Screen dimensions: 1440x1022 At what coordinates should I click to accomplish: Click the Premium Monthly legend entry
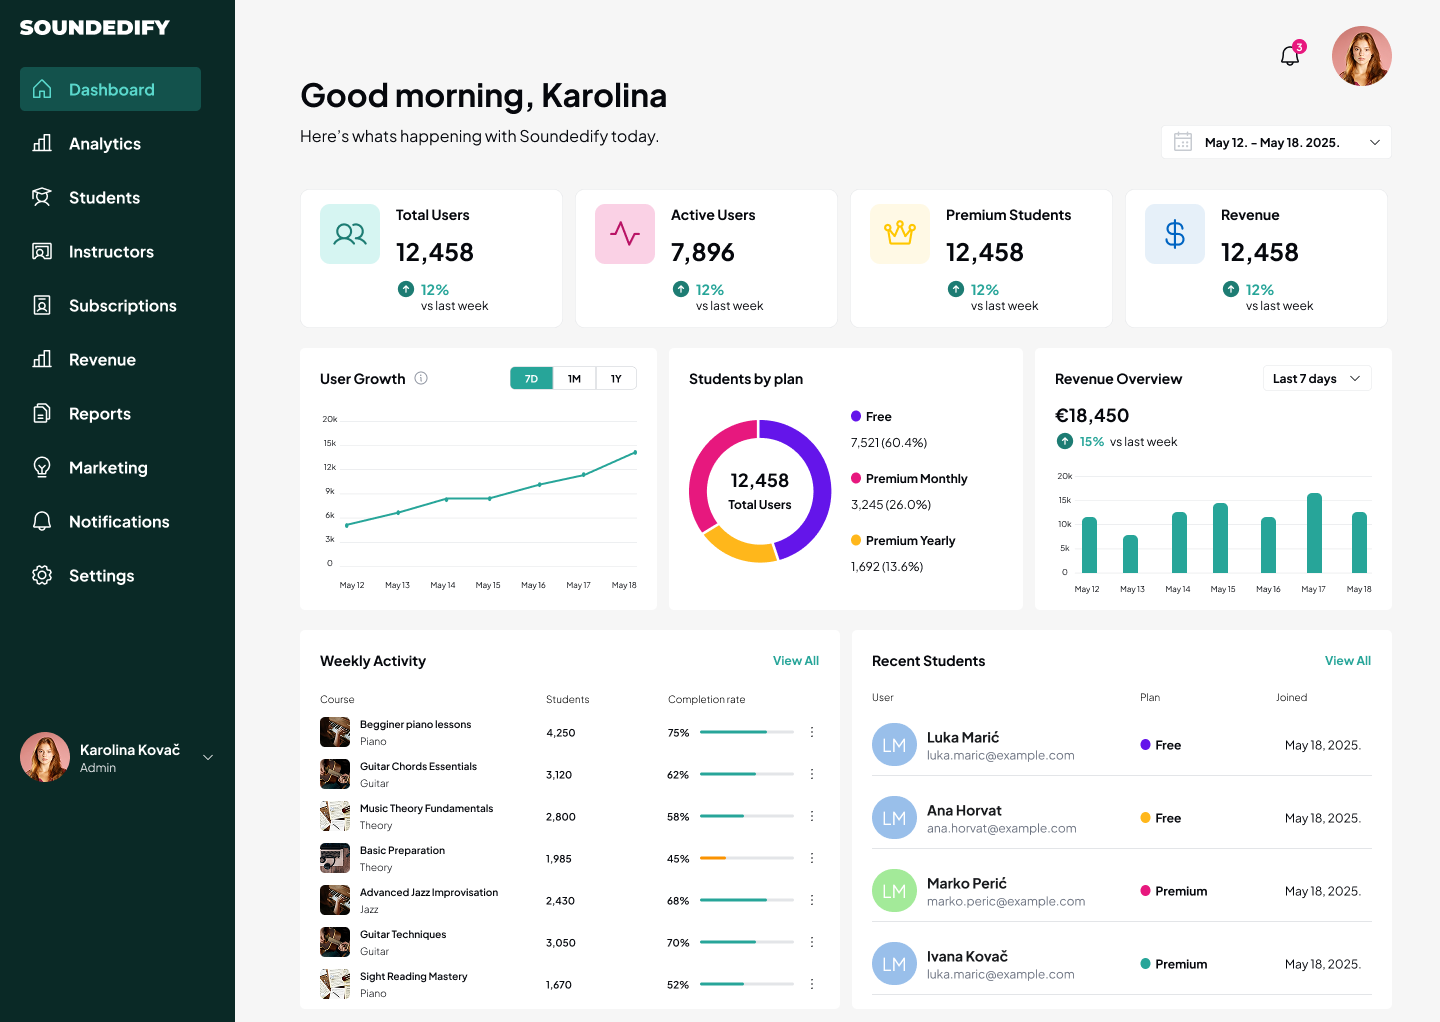click(x=909, y=478)
